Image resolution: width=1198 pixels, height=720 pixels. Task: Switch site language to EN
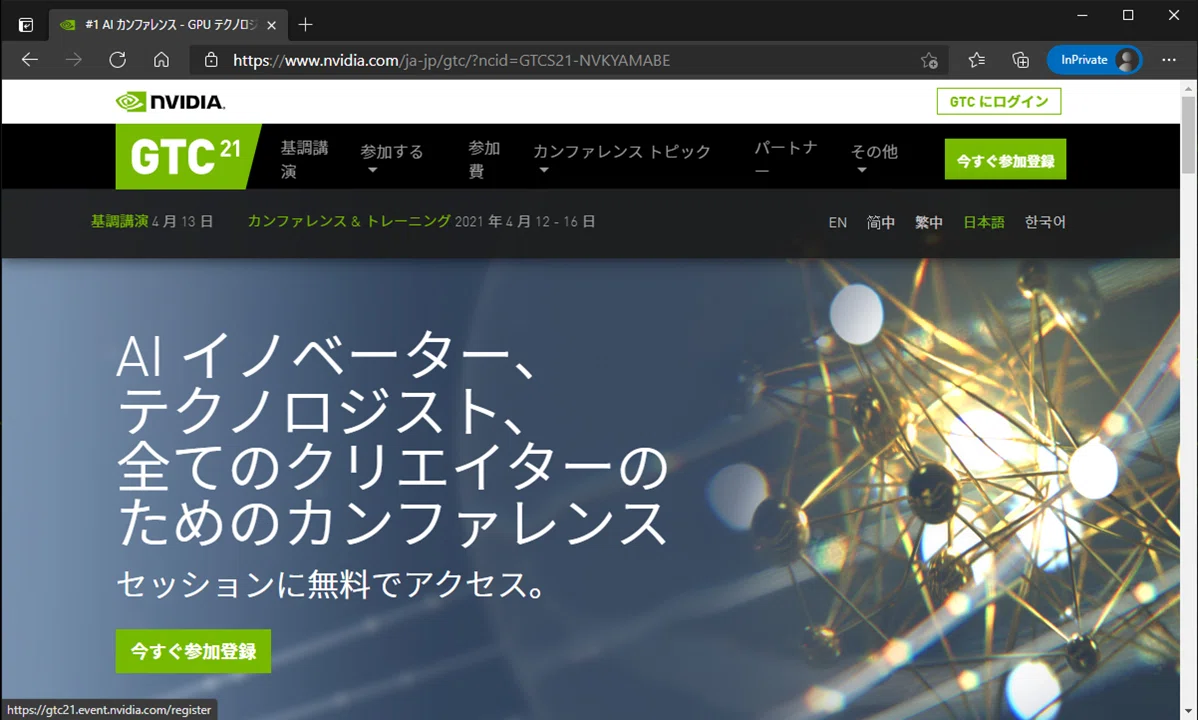pos(837,222)
